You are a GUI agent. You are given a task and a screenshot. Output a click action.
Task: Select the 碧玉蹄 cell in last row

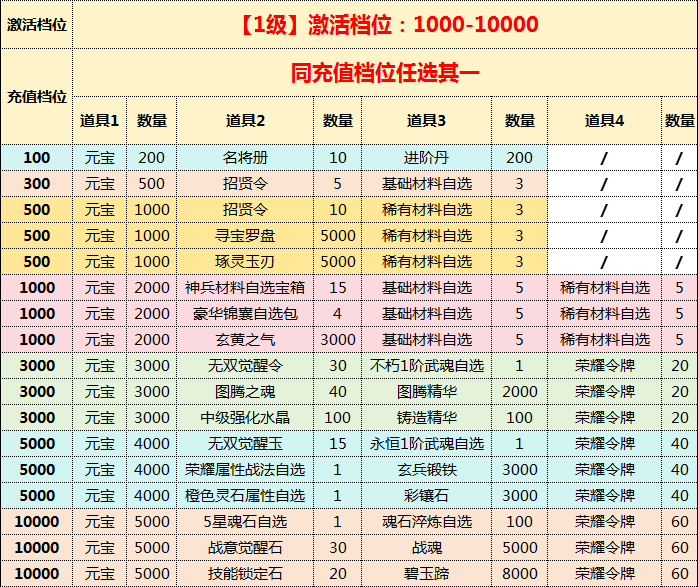click(426, 574)
